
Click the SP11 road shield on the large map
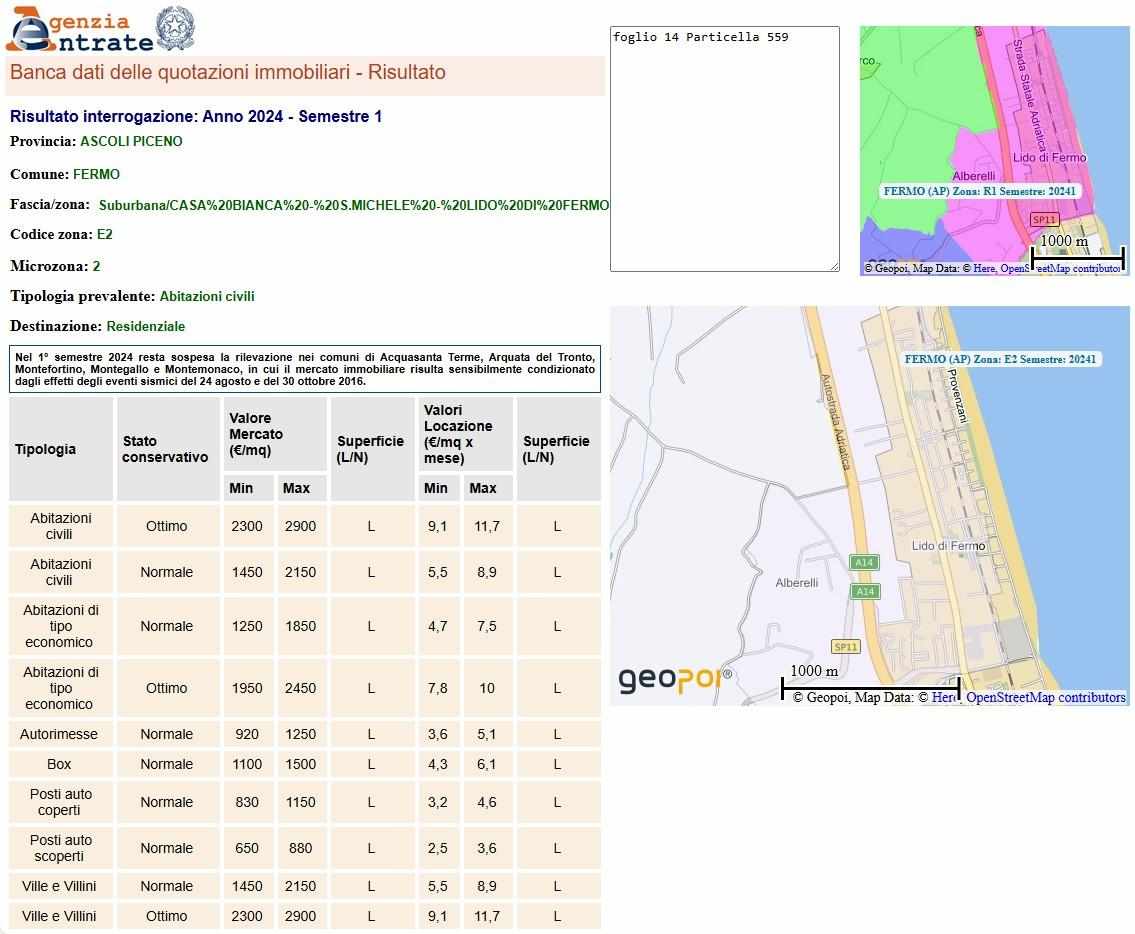coord(846,647)
